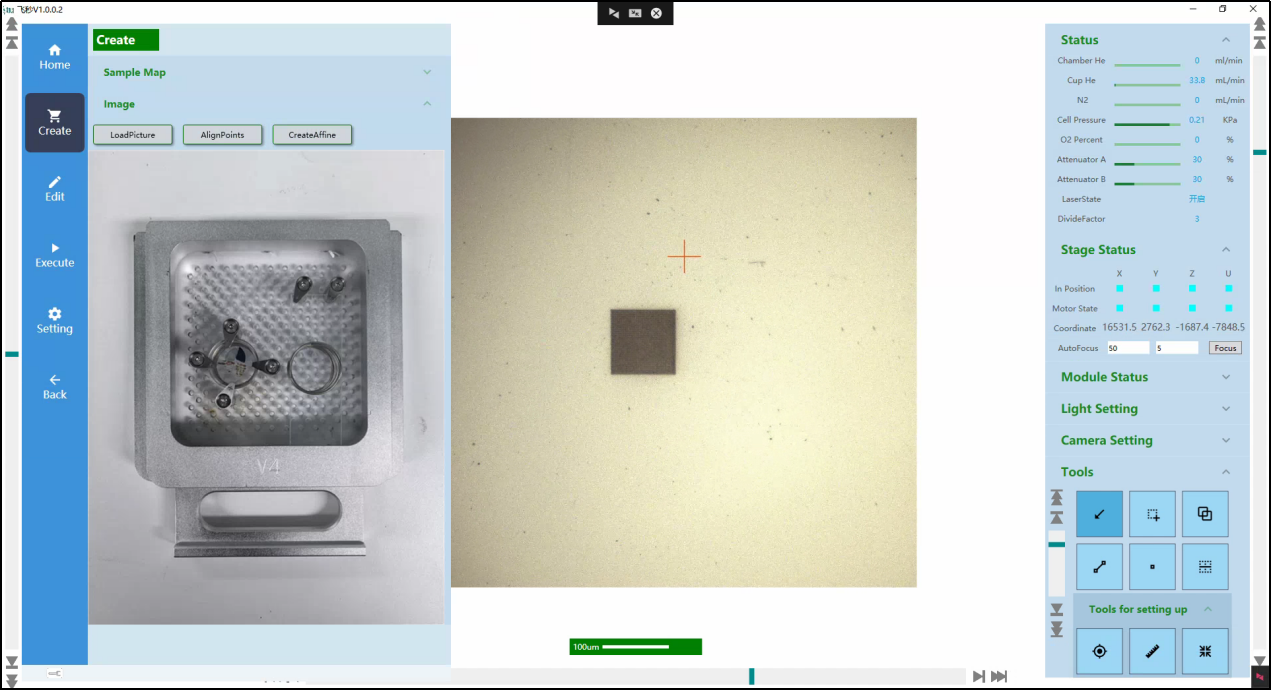Viewport: 1272px width, 690px height.
Task: Select the line segment tool
Action: 1099,567
